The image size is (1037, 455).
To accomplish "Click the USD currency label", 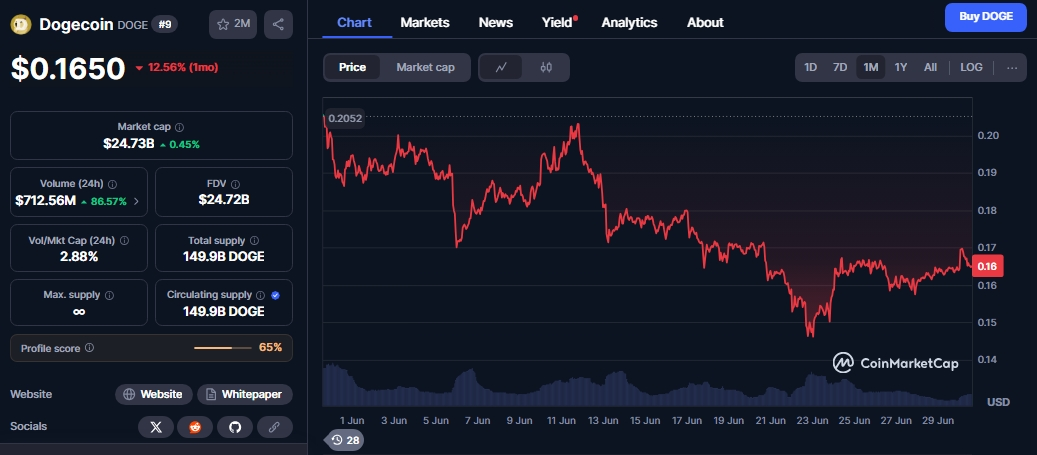I will click(998, 402).
